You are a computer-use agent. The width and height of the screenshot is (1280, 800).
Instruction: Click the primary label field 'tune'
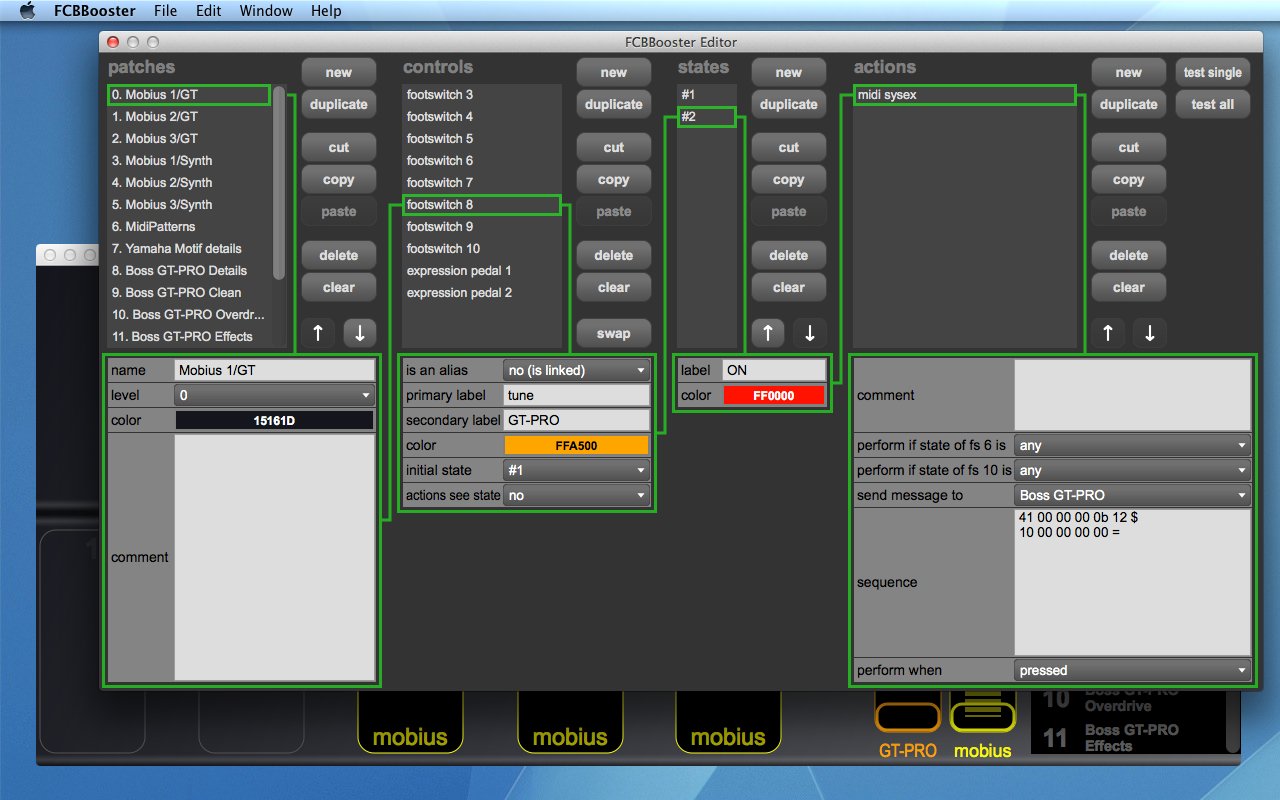click(576, 395)
